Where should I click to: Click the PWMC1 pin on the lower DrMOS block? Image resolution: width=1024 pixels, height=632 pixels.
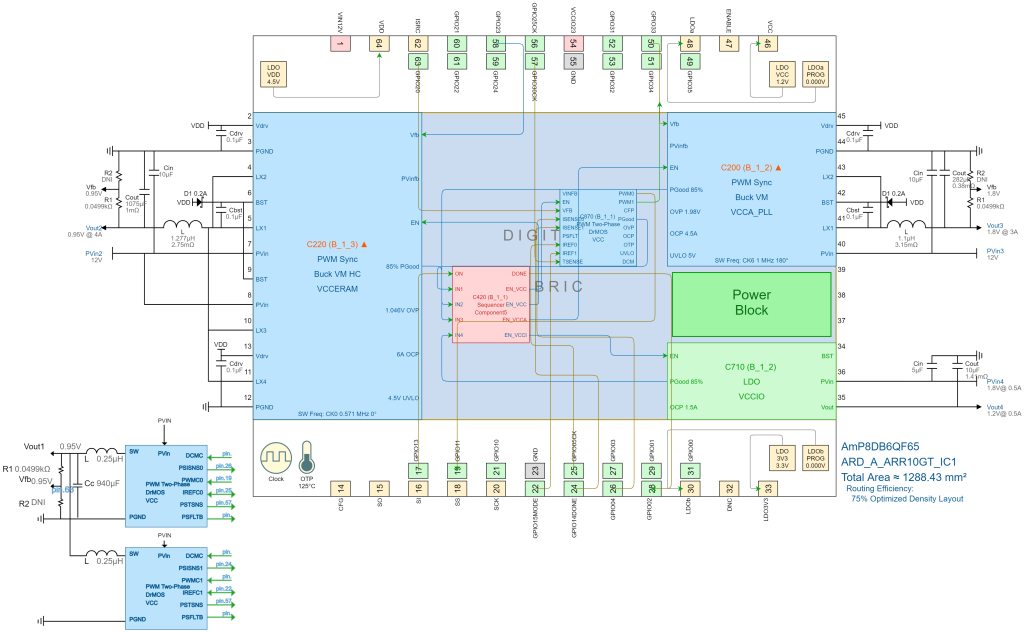tap(192, 580)
